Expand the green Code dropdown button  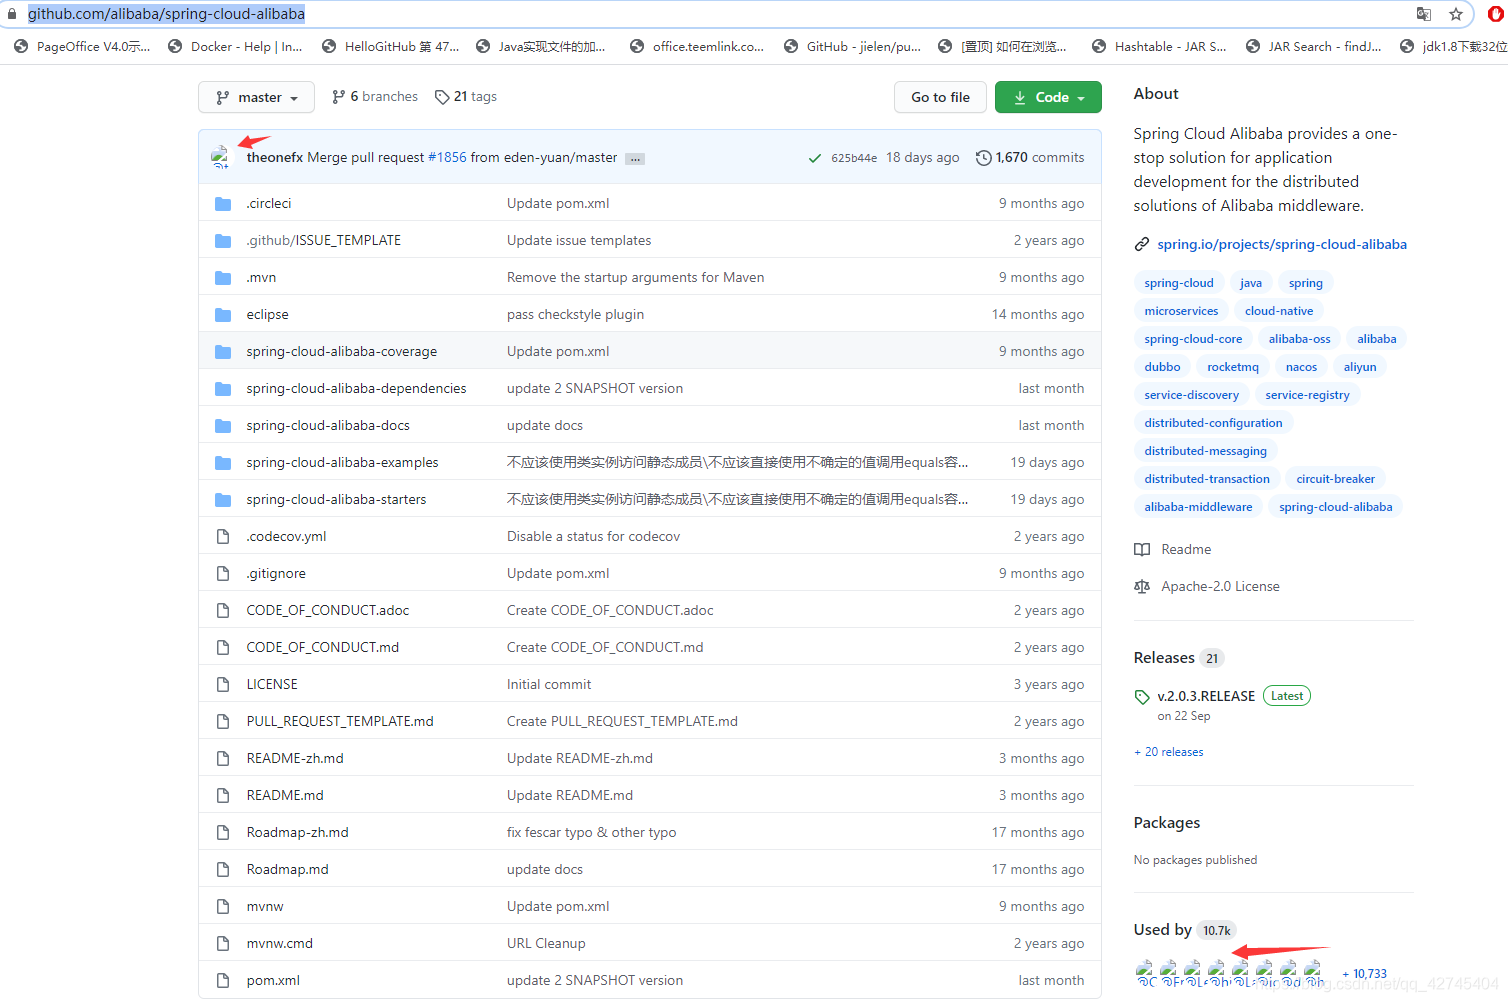[1048, 97]
